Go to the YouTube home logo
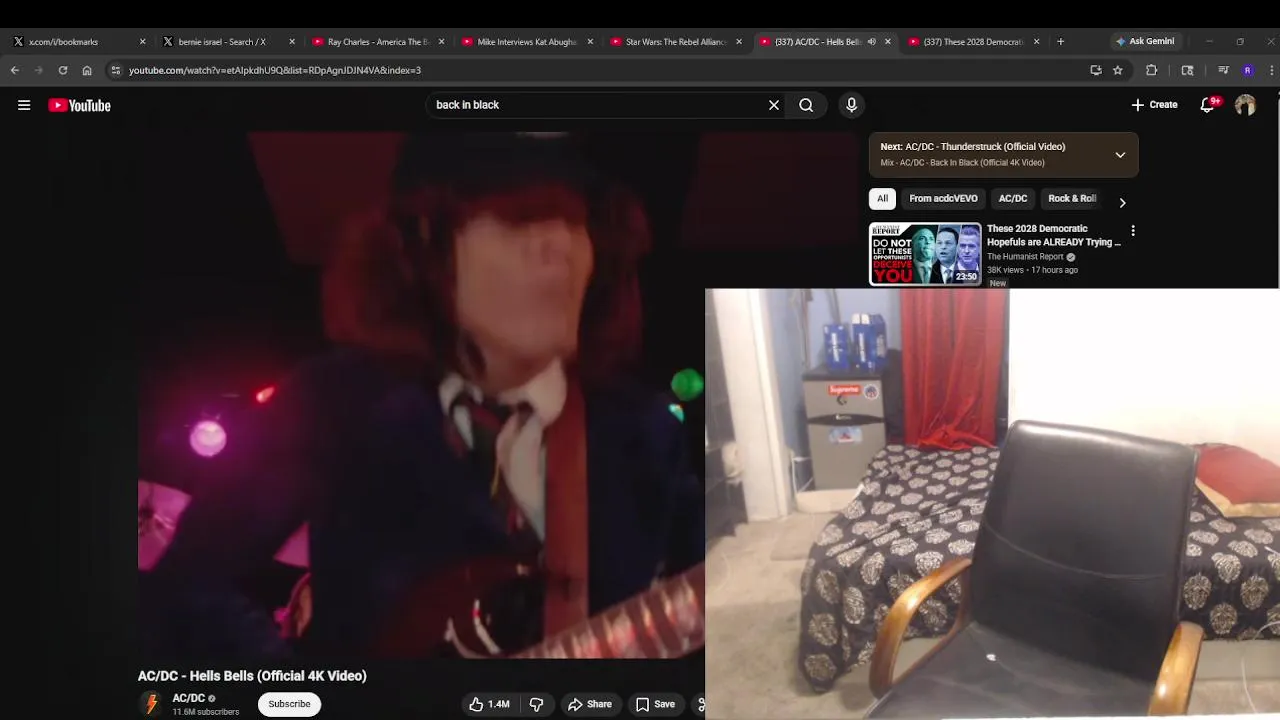1280x720 pixels. point(79,105)
